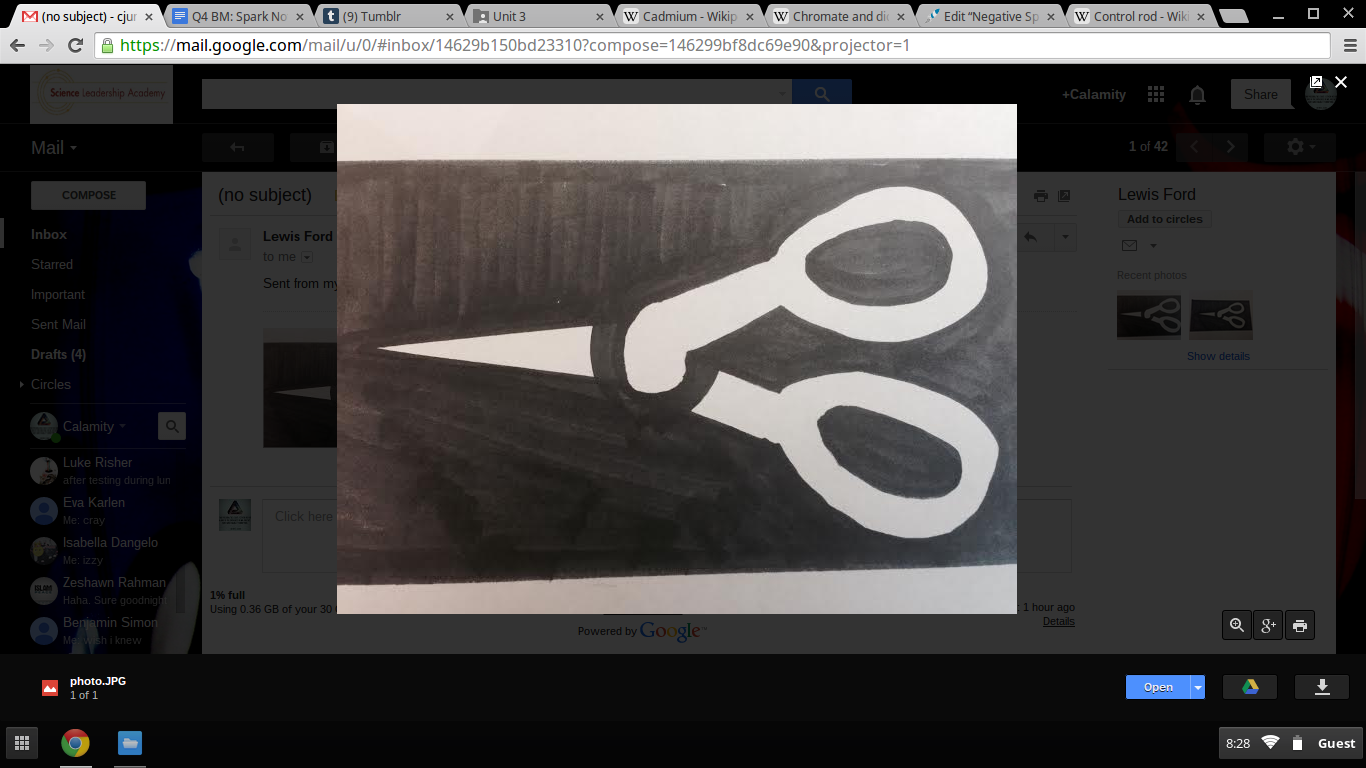Open the Chrome hamburger menu
The height and width of the screenshot is (768, 1366).
[1346, 46]
